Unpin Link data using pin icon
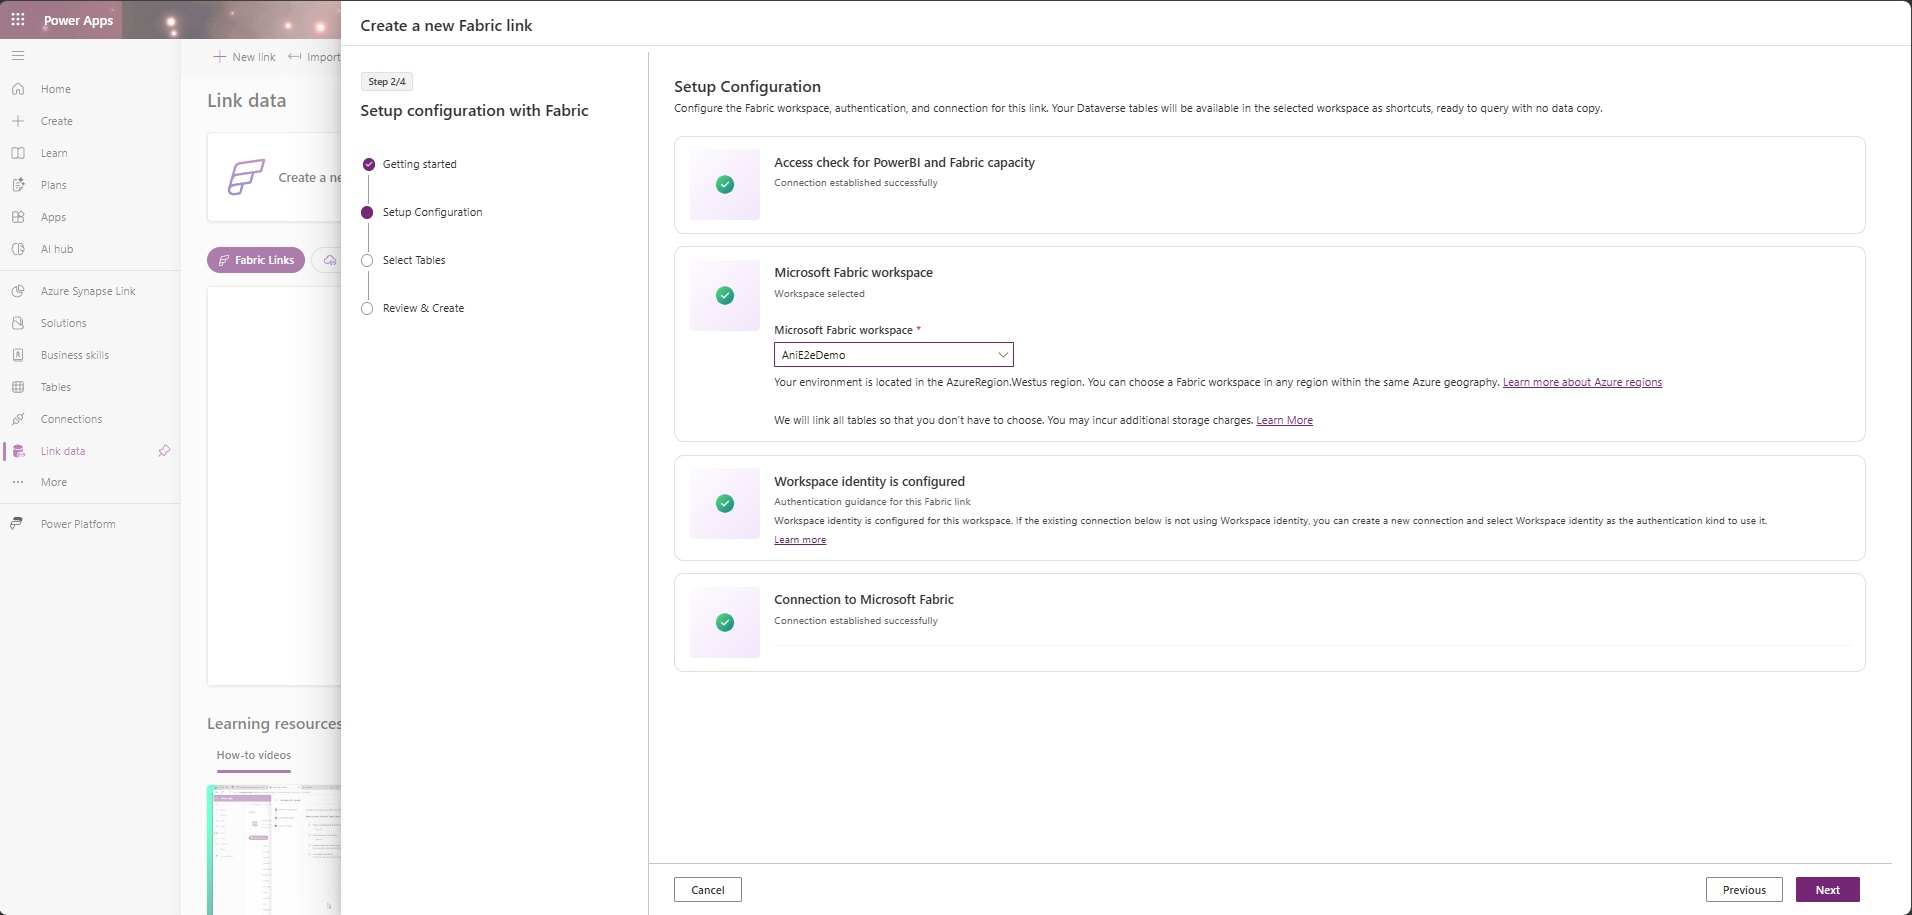 point(164,451)
